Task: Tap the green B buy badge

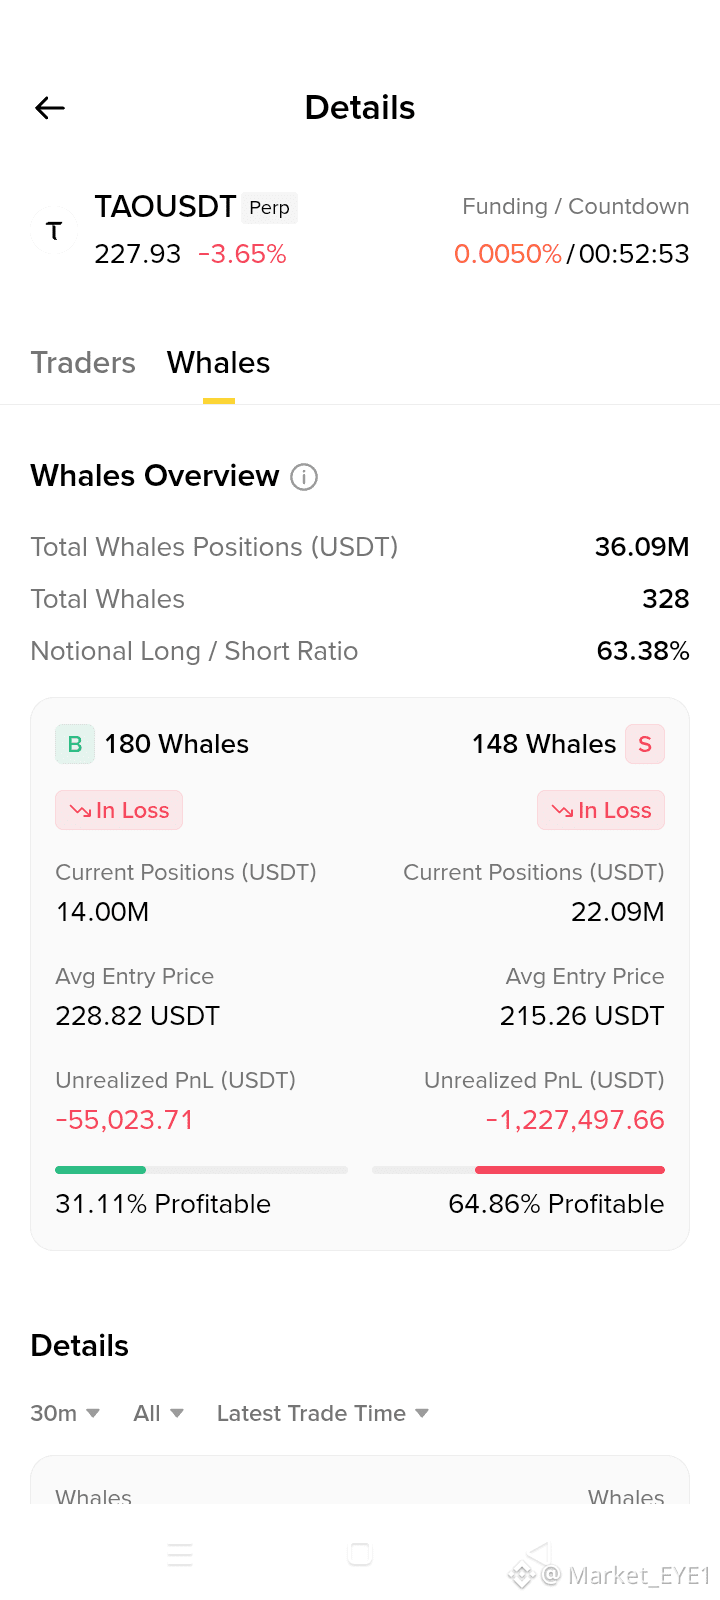Action: (x=75, y=744)
